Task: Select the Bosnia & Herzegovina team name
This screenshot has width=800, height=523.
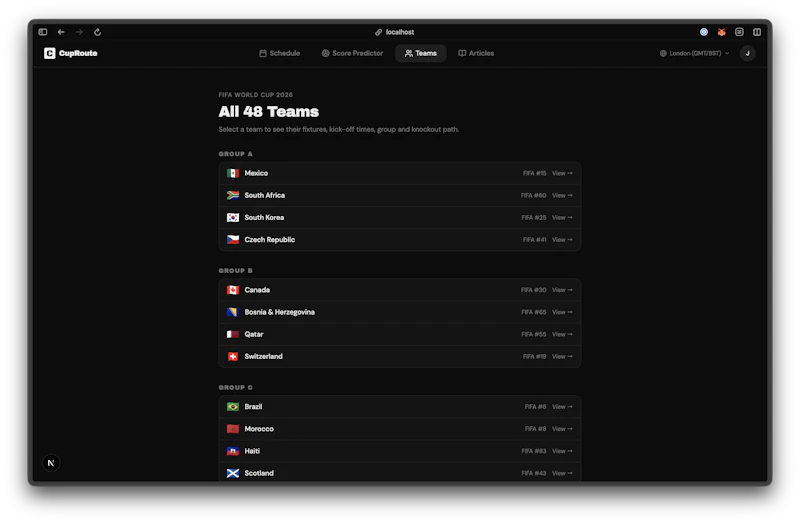Action: pyautogui.click(x=279, y=312)
